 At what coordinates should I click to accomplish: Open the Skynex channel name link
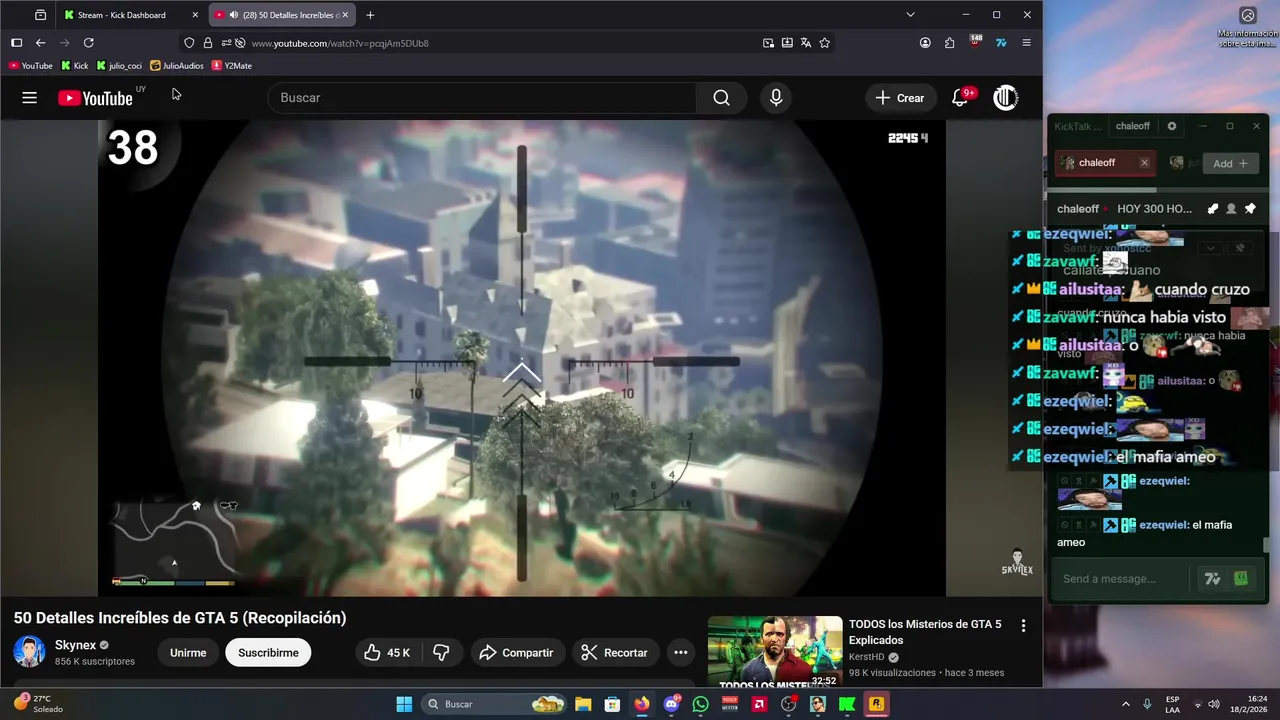point(75,645)
